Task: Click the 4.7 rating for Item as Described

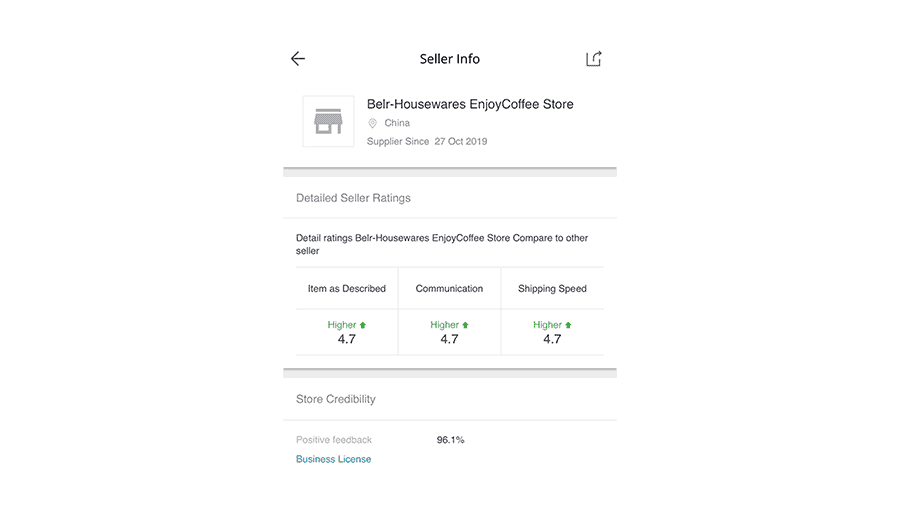Action: [x=347, y=339]
